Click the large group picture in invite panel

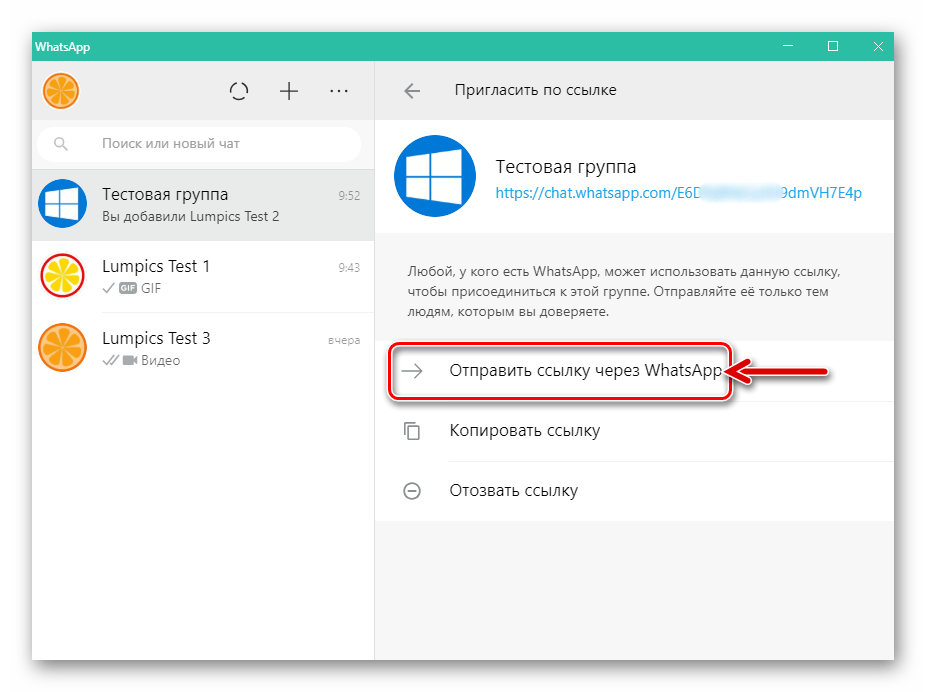[x=435, y=176]
